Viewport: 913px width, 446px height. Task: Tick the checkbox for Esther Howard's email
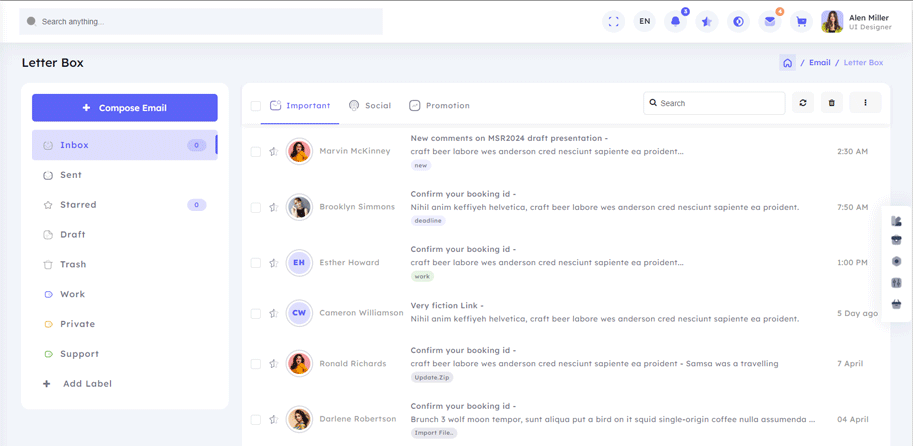coord(256,263)
